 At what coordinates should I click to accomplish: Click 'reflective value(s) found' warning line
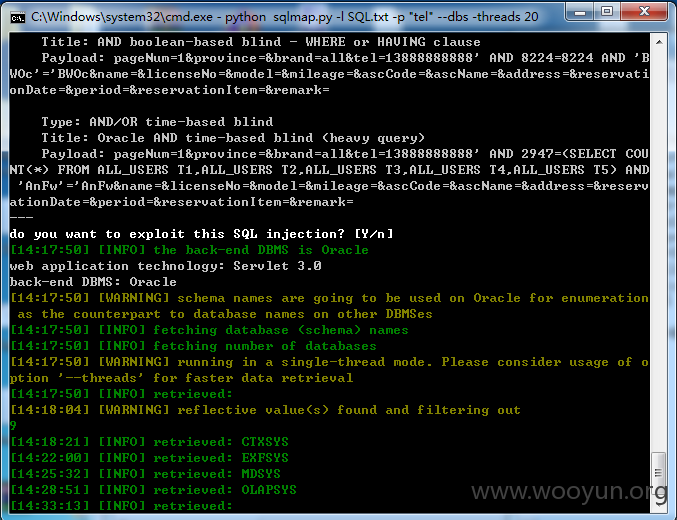265,410
